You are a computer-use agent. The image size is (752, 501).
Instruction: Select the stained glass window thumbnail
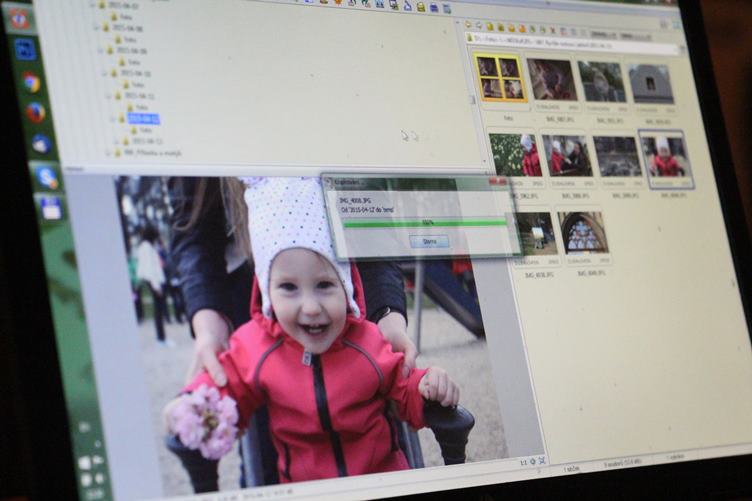click(x=583, y=233)
